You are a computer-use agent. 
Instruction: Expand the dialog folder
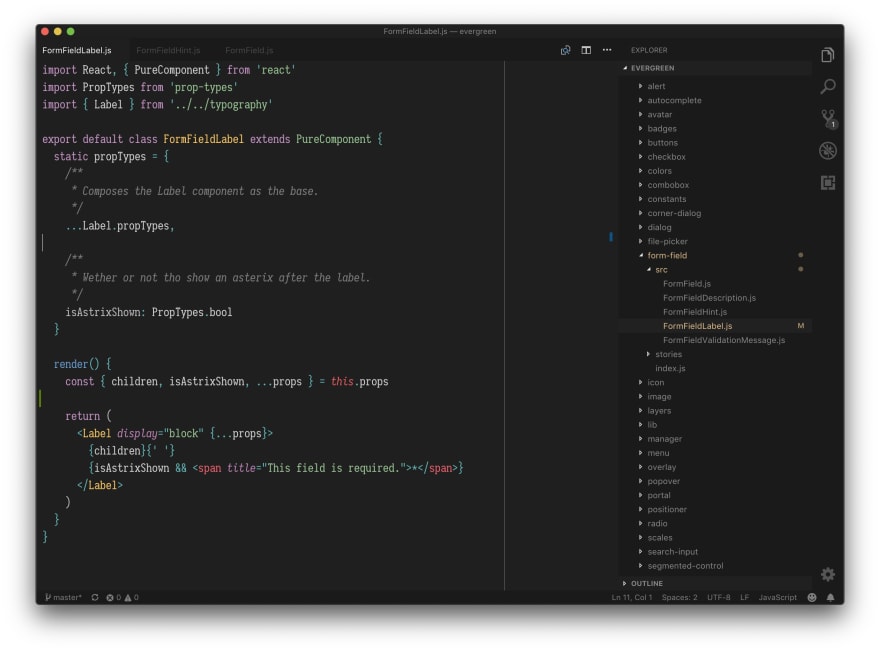716,227
